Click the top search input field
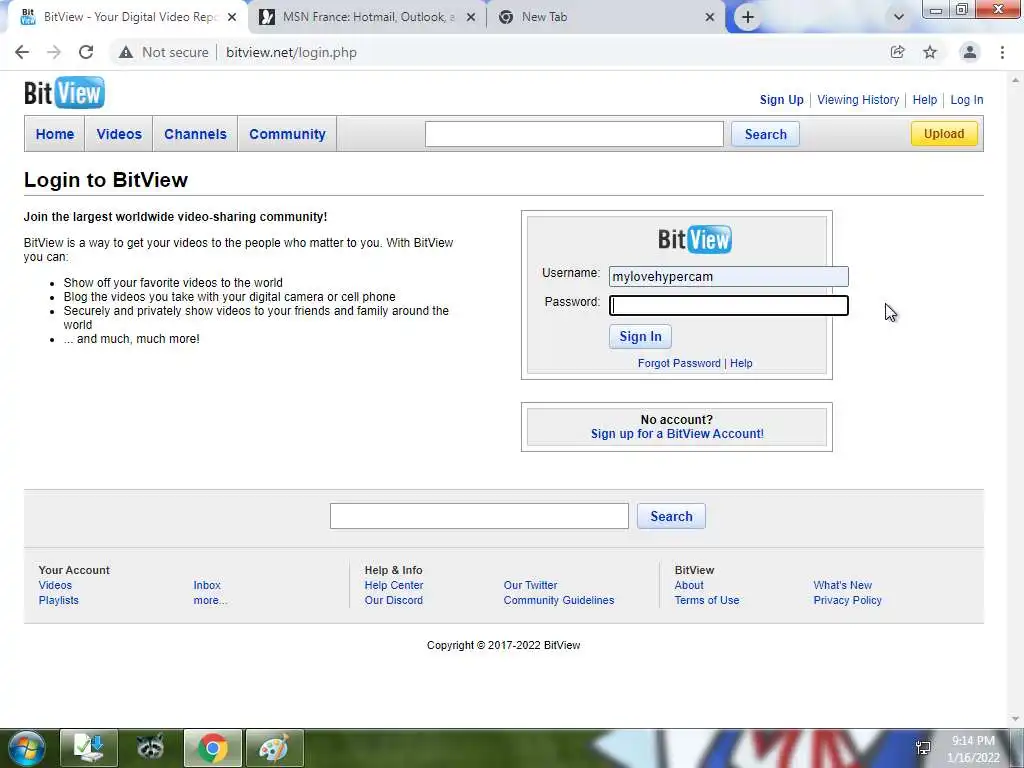The image size is (1024, 768). point(574,134)
